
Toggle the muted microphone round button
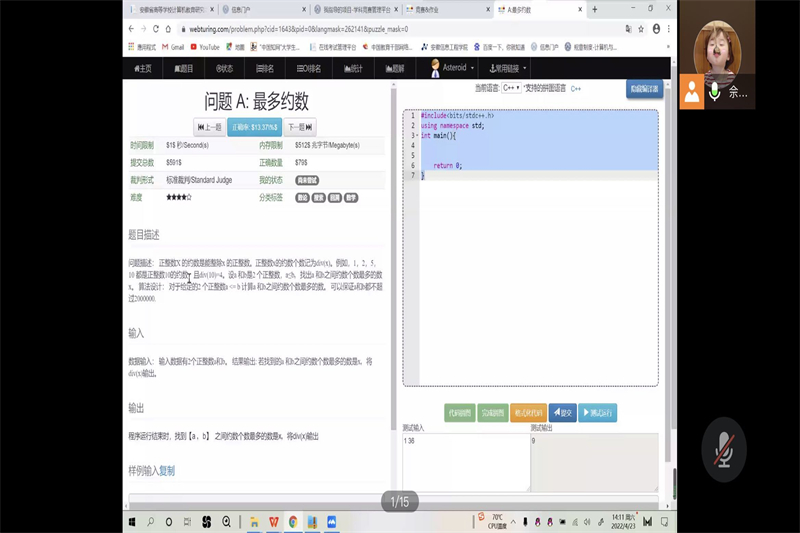tap(723, 451)
